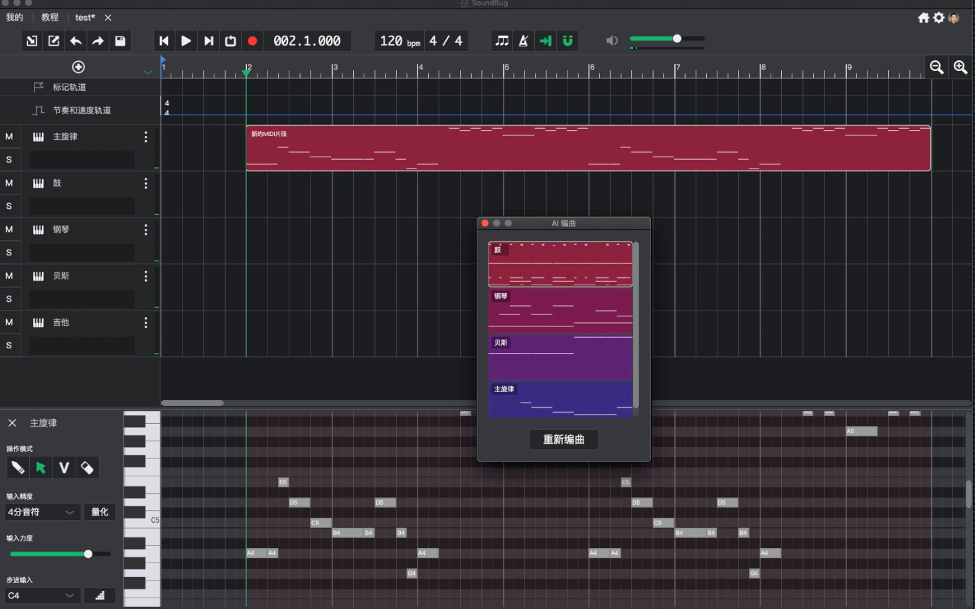Viewport: 977px width, 610px height.
Task: Add a new track with plus icon
Action: 79,67
